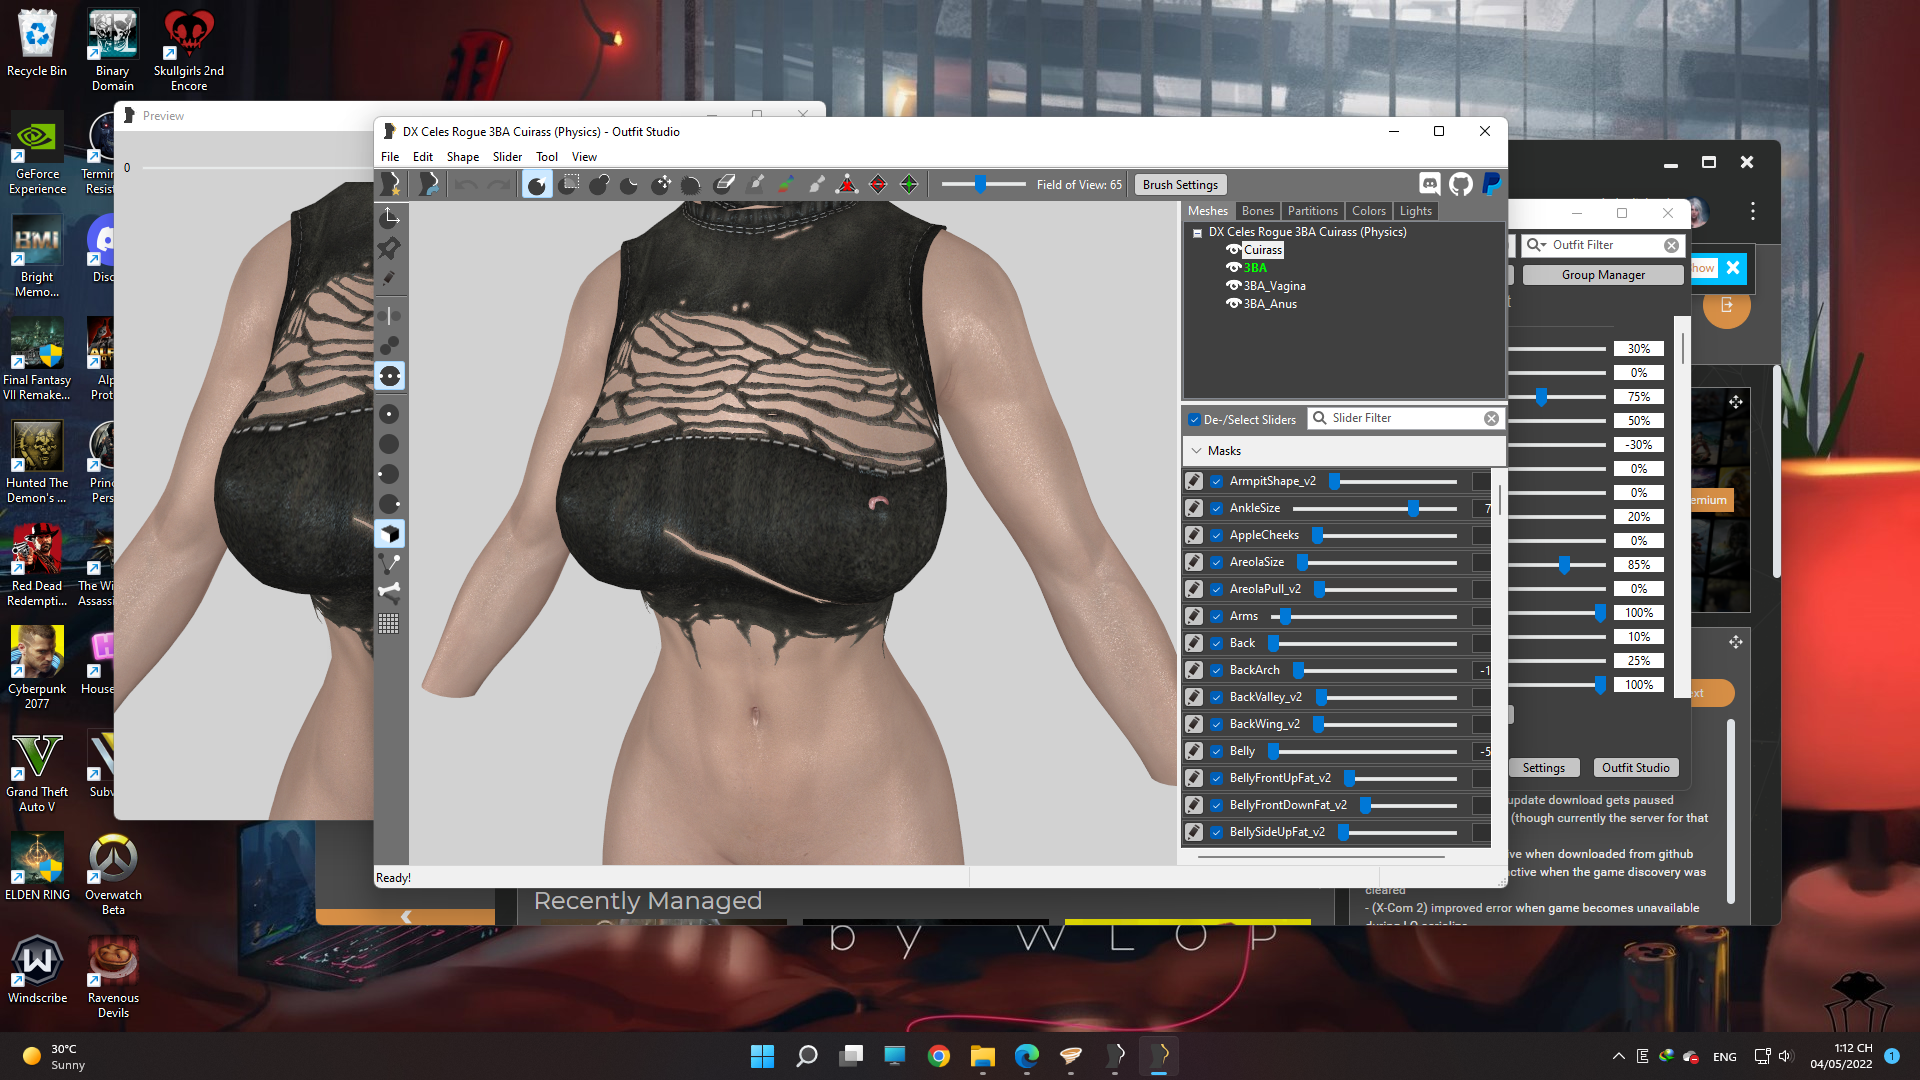
Task: Switch to the Colors tab
Action: click(x=1368, y=211)
